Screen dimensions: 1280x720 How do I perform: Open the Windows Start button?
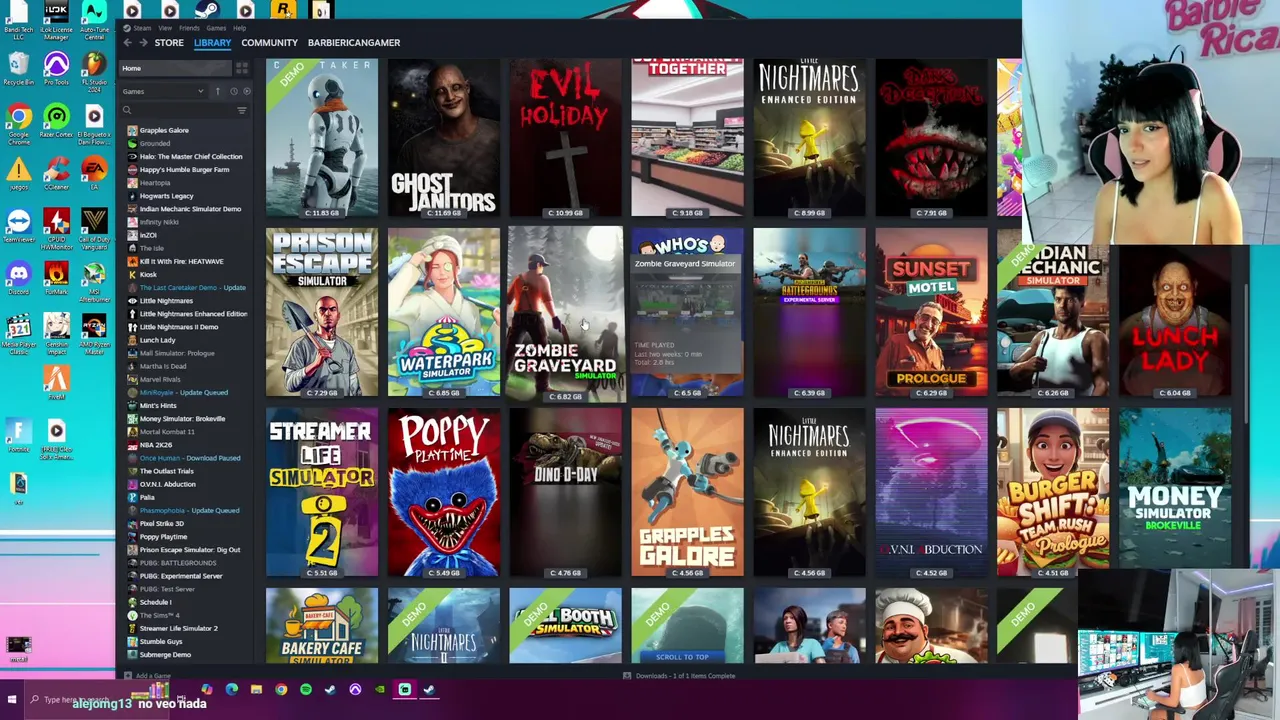(12, 699)
